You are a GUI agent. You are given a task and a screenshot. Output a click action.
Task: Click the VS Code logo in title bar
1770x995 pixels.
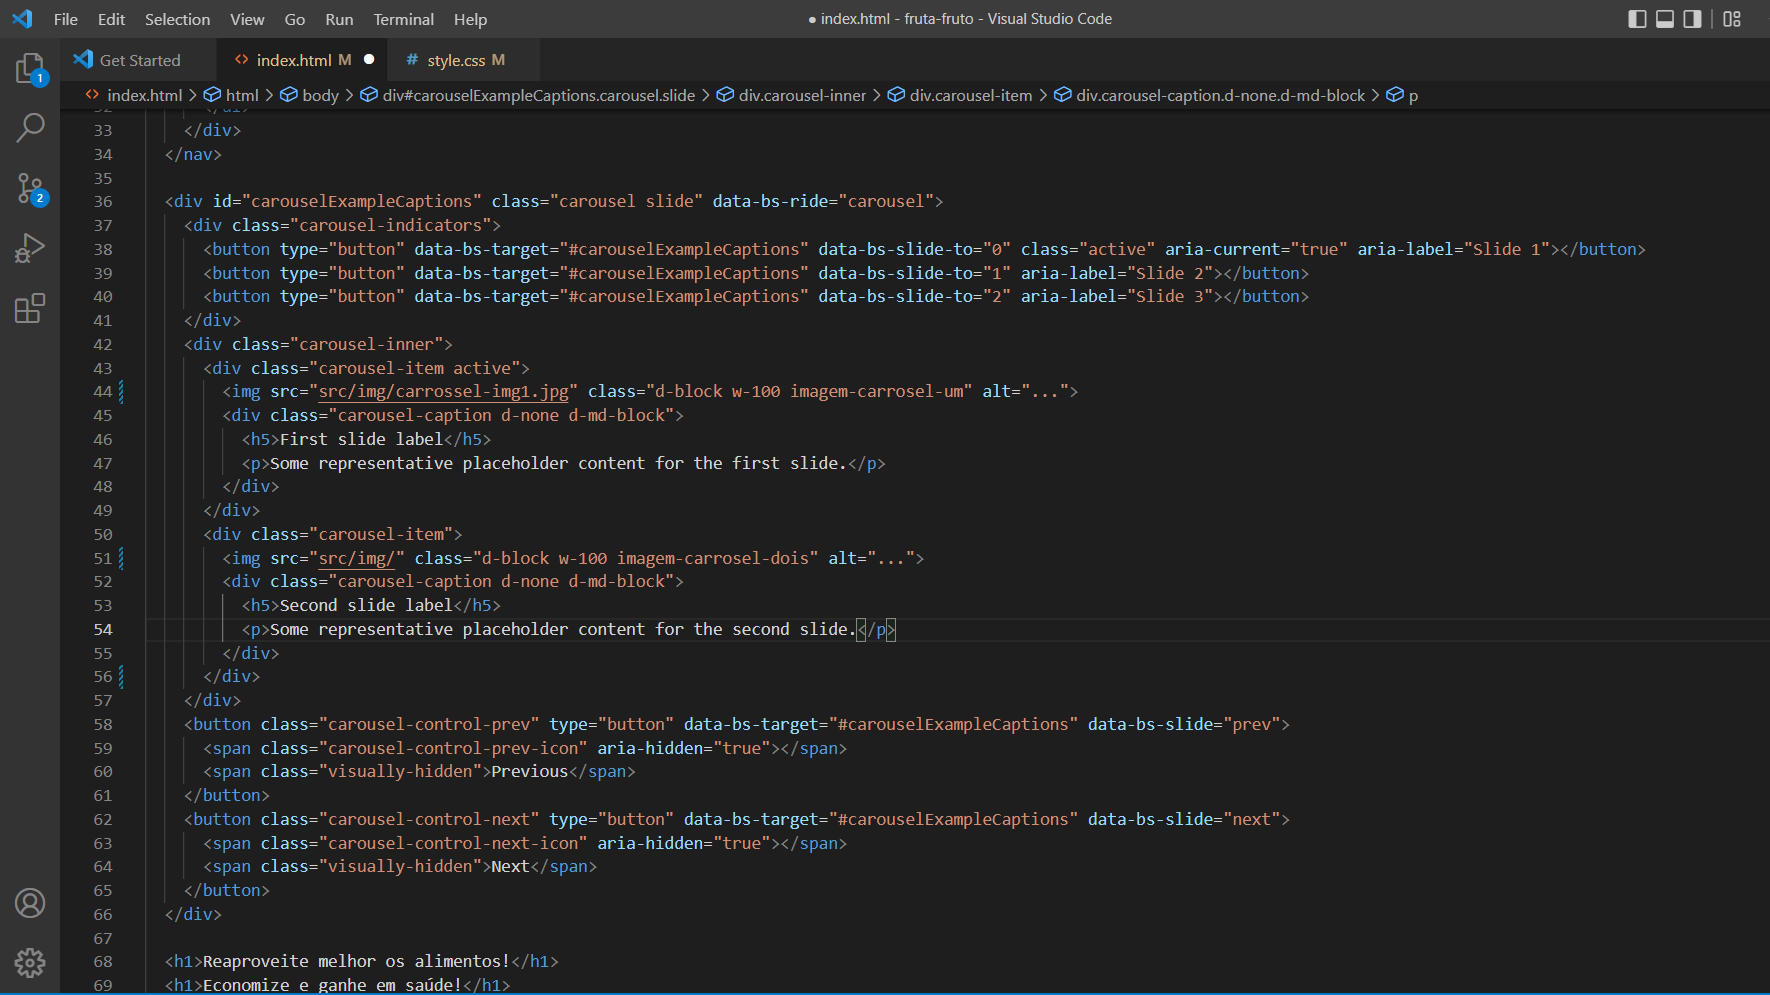22,19
